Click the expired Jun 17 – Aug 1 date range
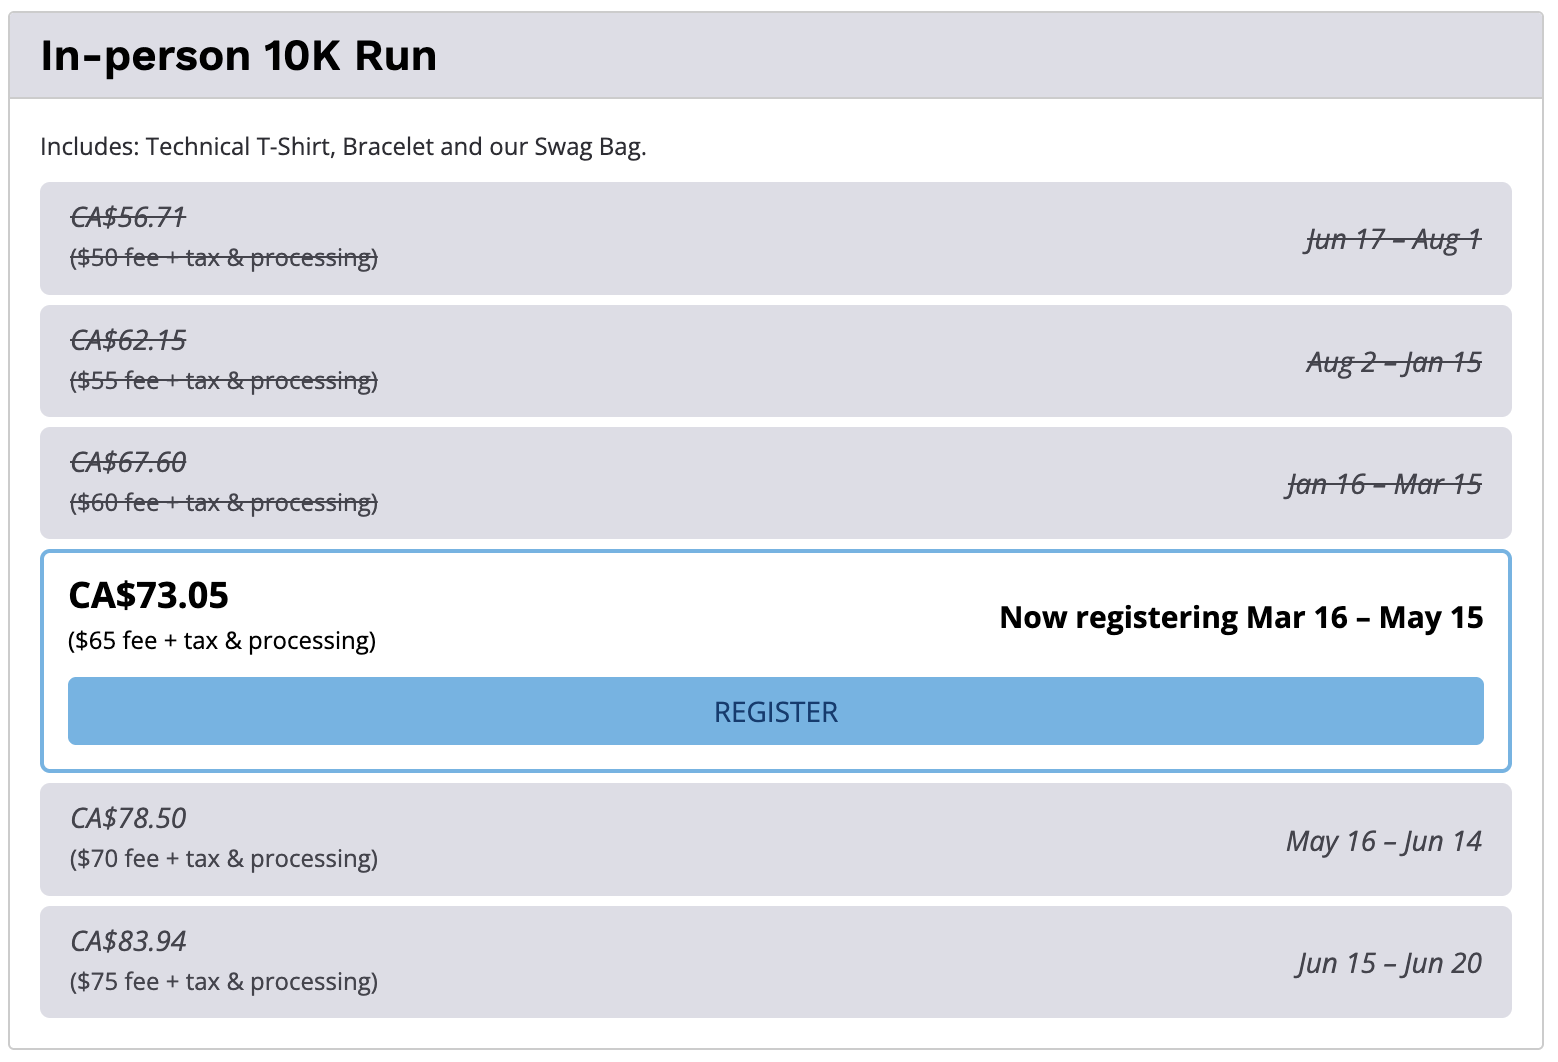Viewport: 1558px width, 1062px height. pyautogui.click(x=1393, y=240)
